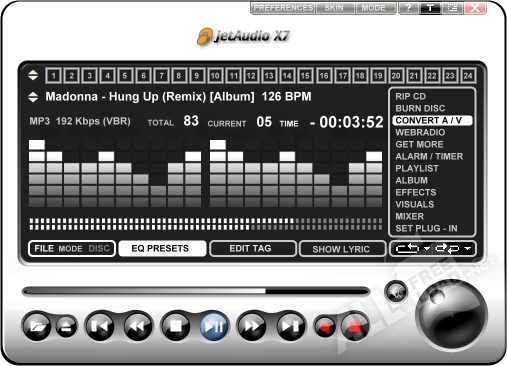Viewport: 507px width, 366px height.
Task: Click the open file folder icon
Action: pos(37,326)
